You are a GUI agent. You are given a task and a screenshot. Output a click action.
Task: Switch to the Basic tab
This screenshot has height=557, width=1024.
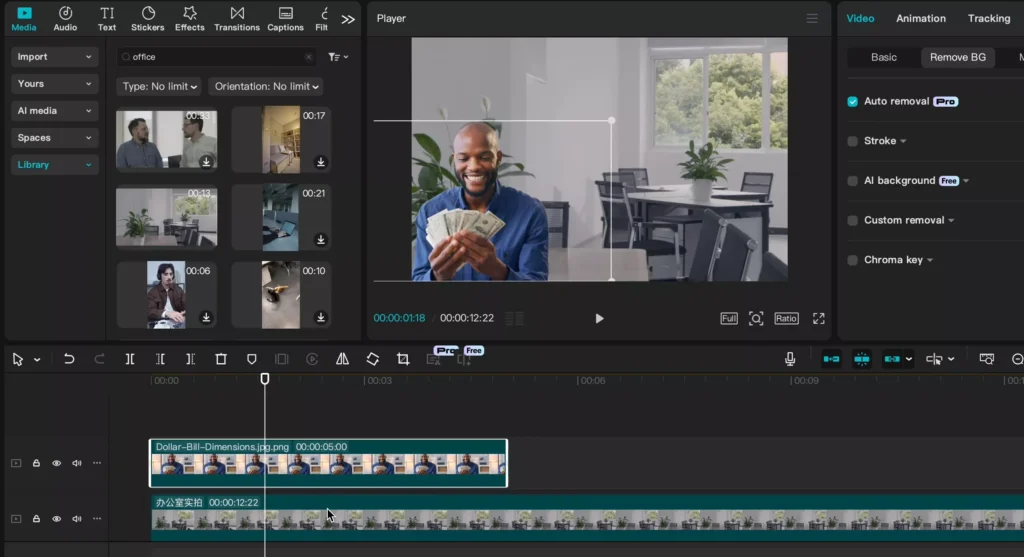(x=884, y=57)
